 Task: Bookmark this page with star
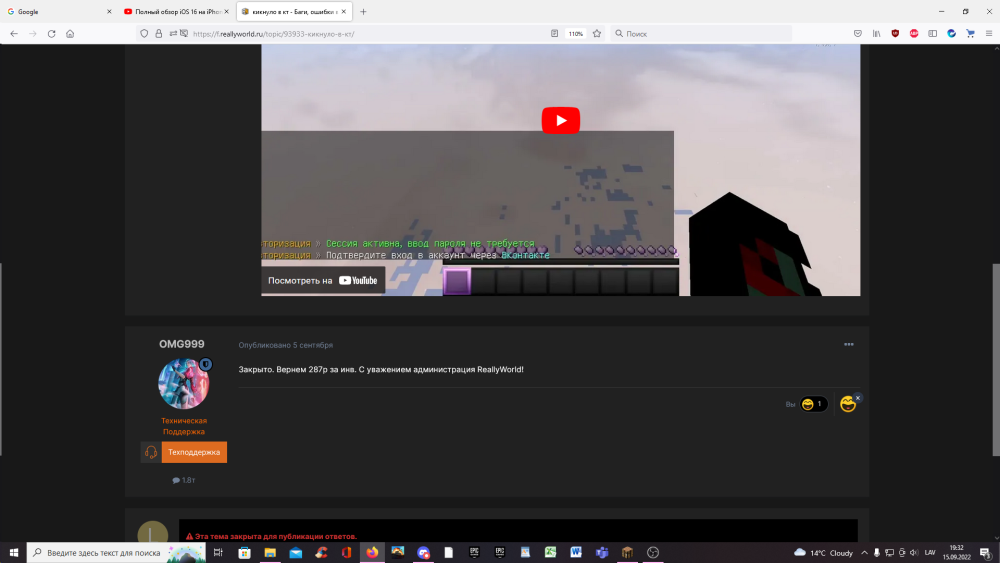(x=597, y=34)
